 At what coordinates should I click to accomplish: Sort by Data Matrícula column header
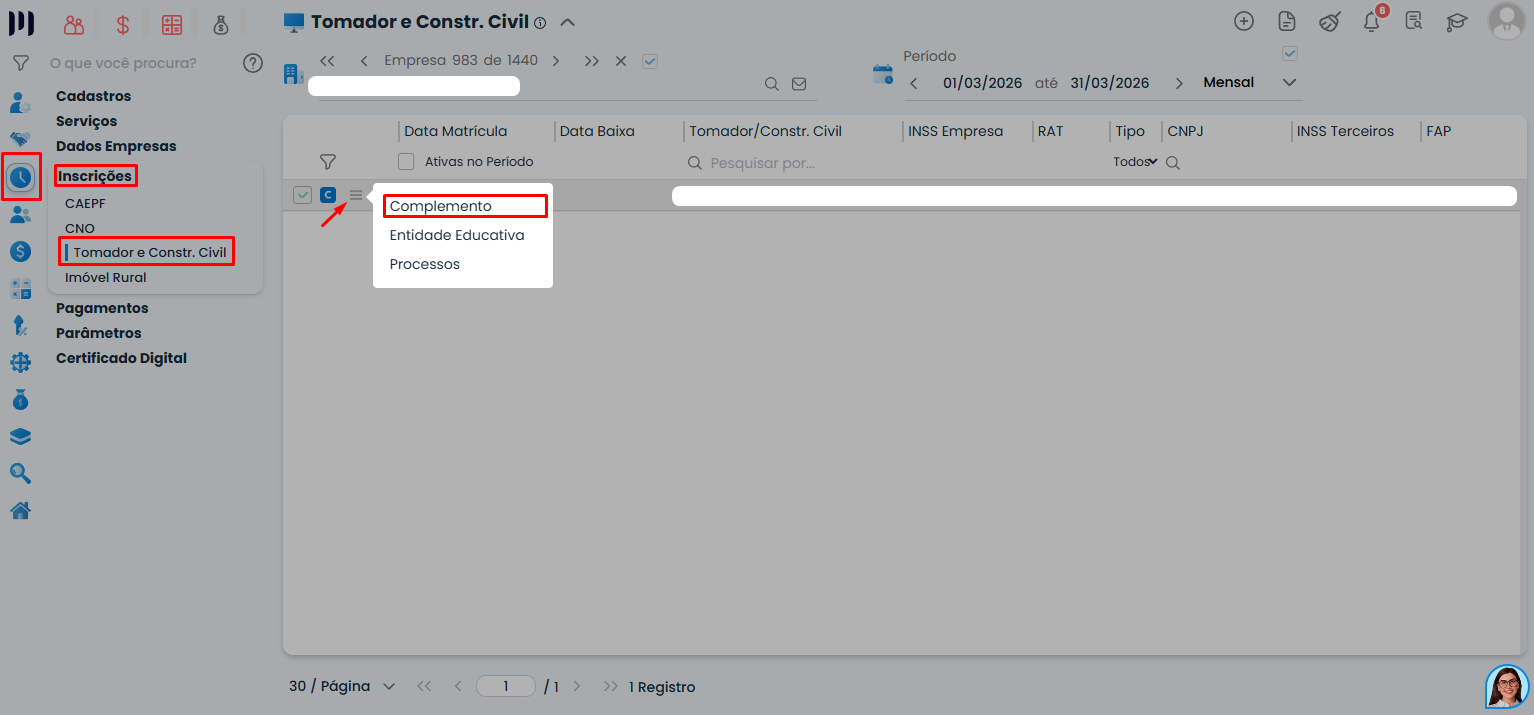click(456, 131)
